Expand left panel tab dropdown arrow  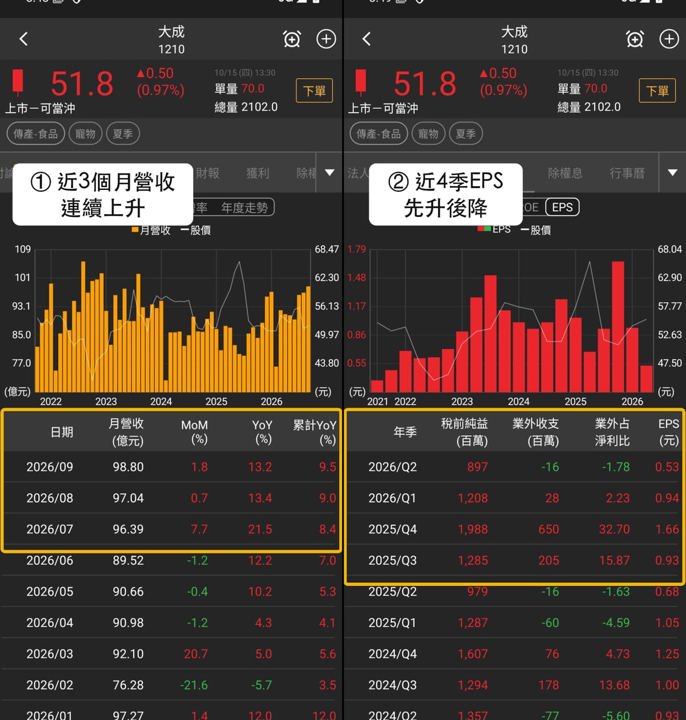pyautogui.click(x=329, y=173)
